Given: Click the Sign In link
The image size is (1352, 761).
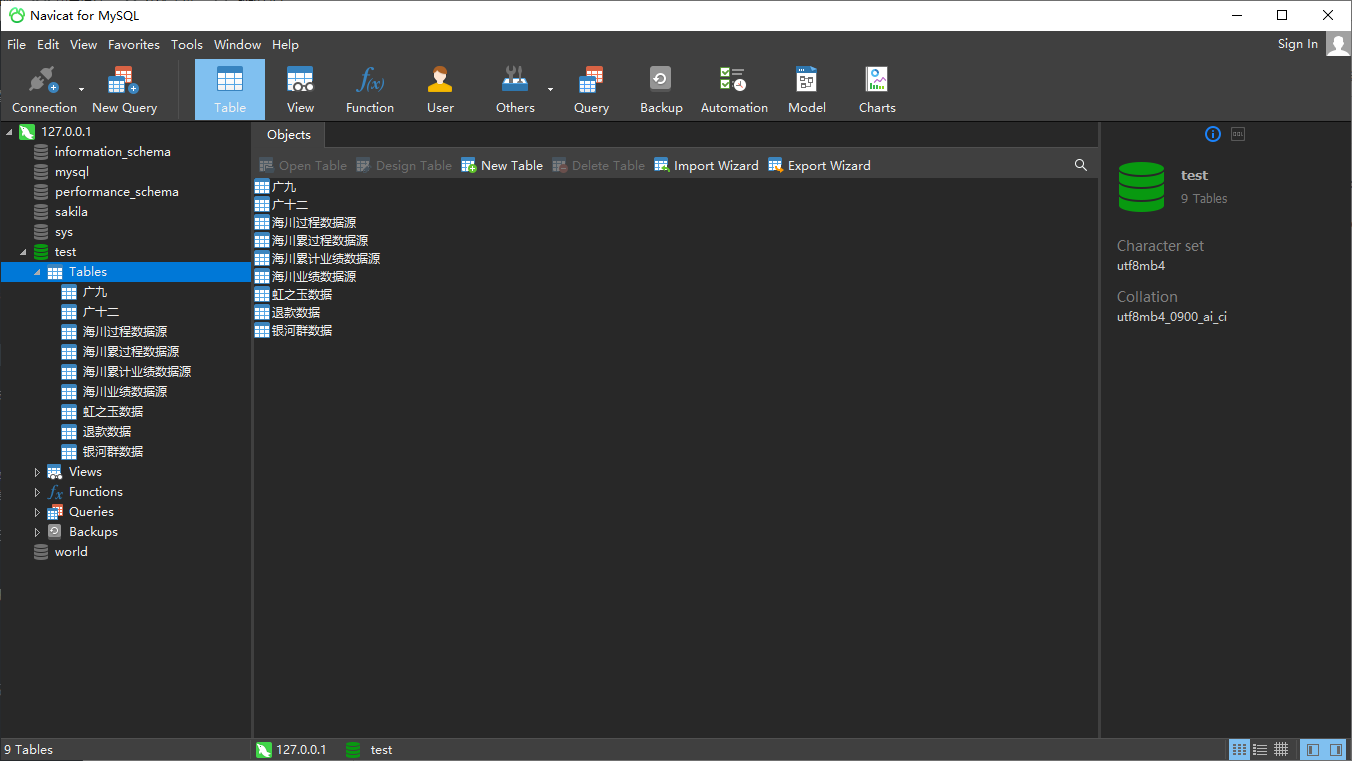Looking at the screenshot, I should [1298, 44].
